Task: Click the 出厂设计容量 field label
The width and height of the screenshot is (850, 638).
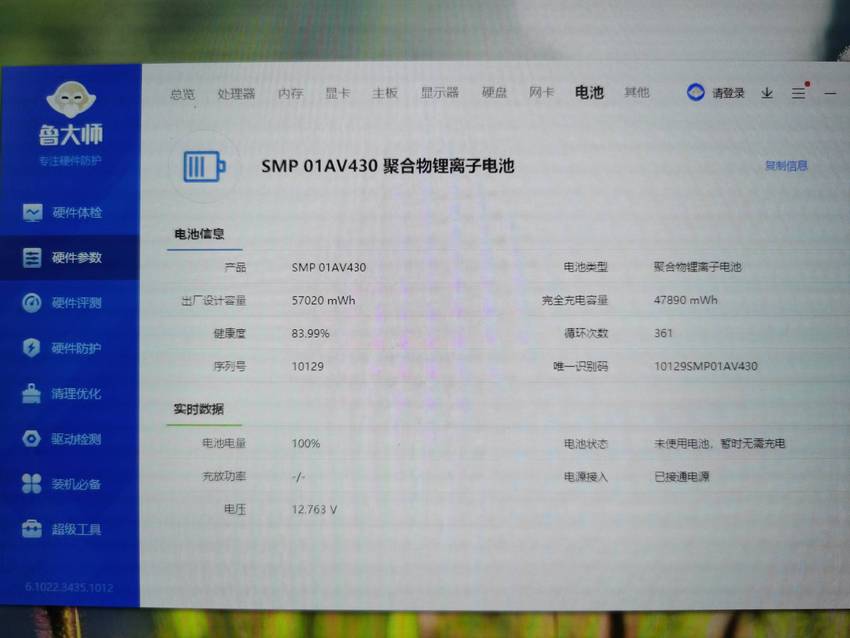Action: [x=214, y=301]
